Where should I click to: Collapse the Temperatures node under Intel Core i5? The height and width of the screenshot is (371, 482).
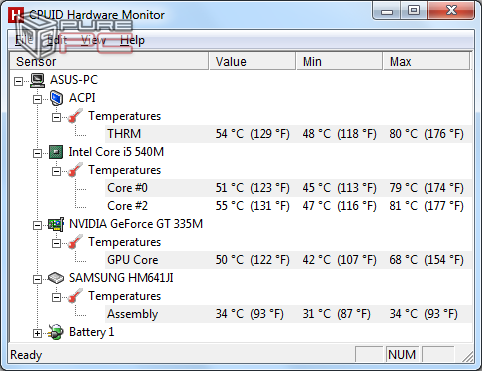pyautogui.click(x=56, y=171)
